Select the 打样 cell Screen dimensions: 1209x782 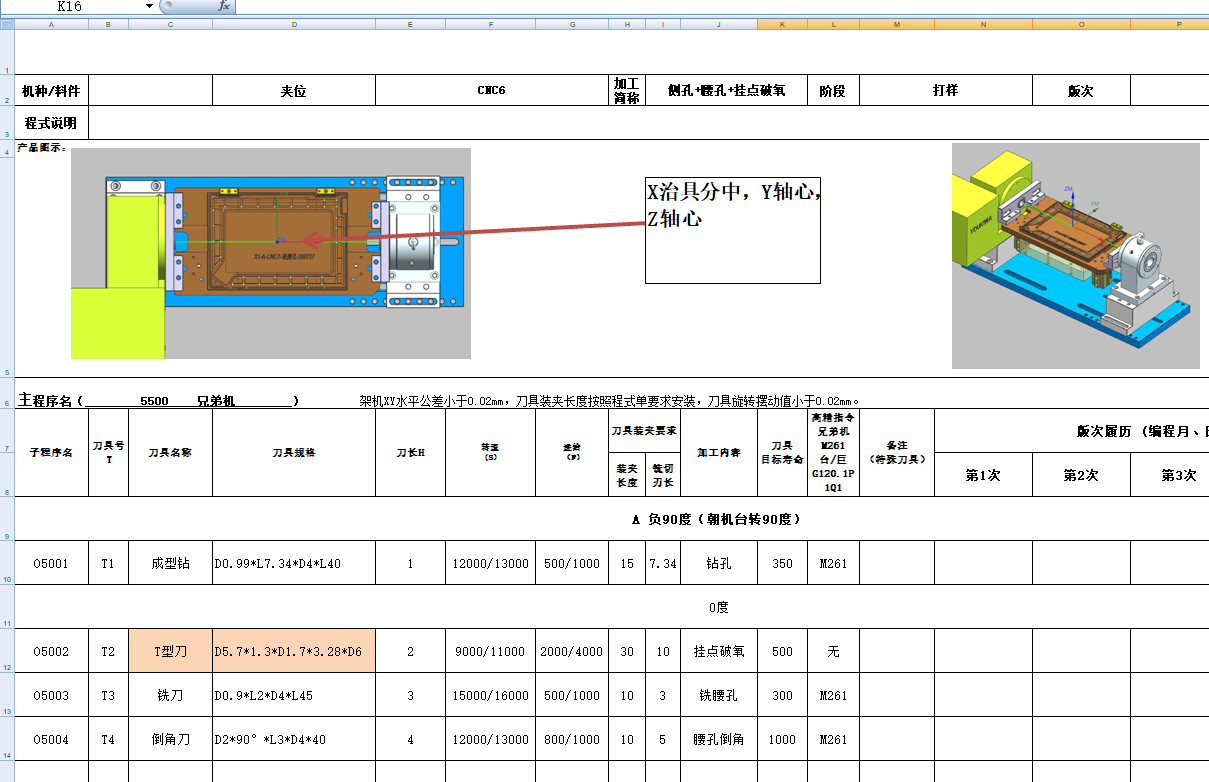(x=945, y=89)
